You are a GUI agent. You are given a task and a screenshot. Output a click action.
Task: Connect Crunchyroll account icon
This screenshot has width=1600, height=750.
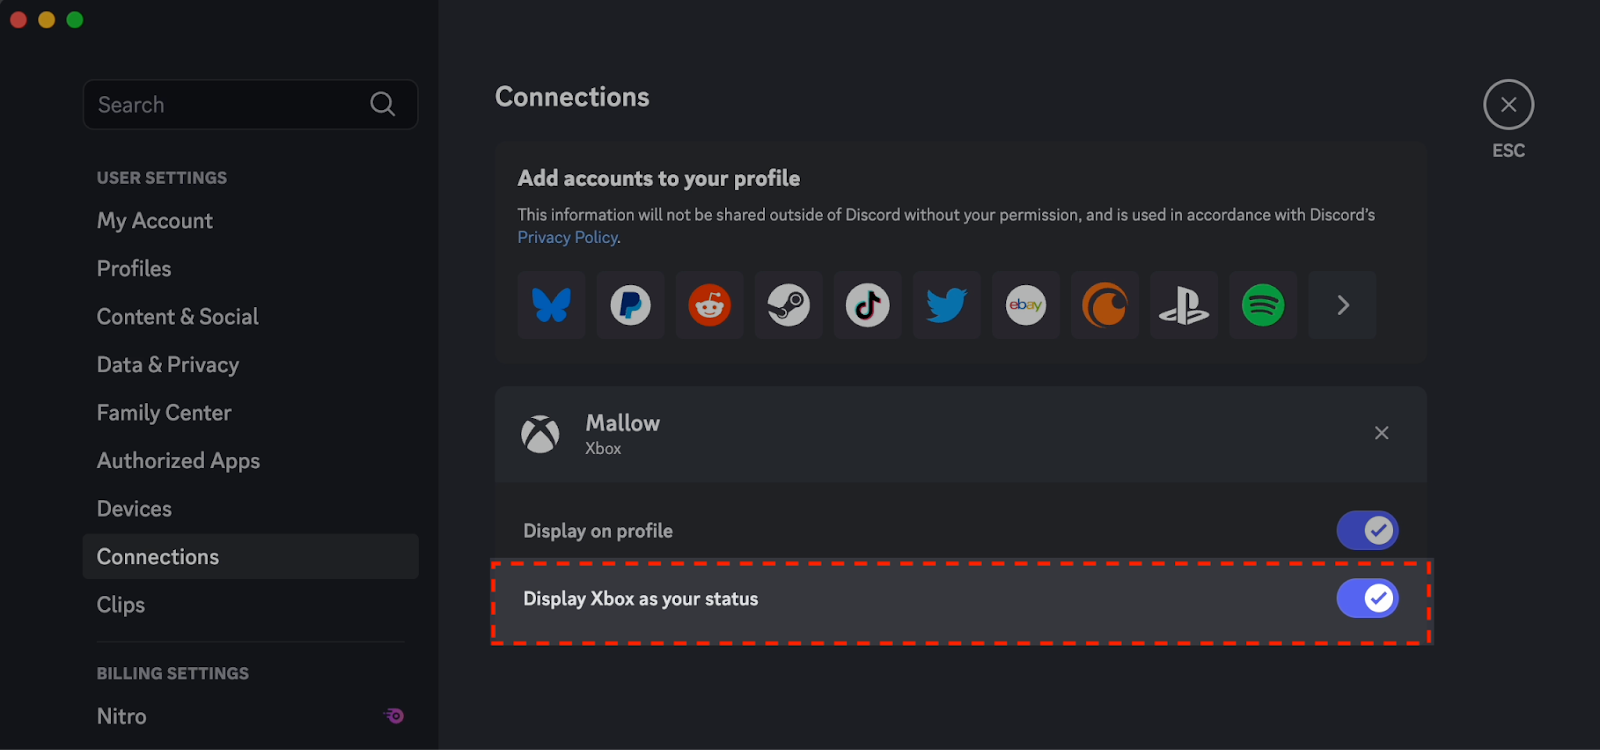tap(1105, 305)
